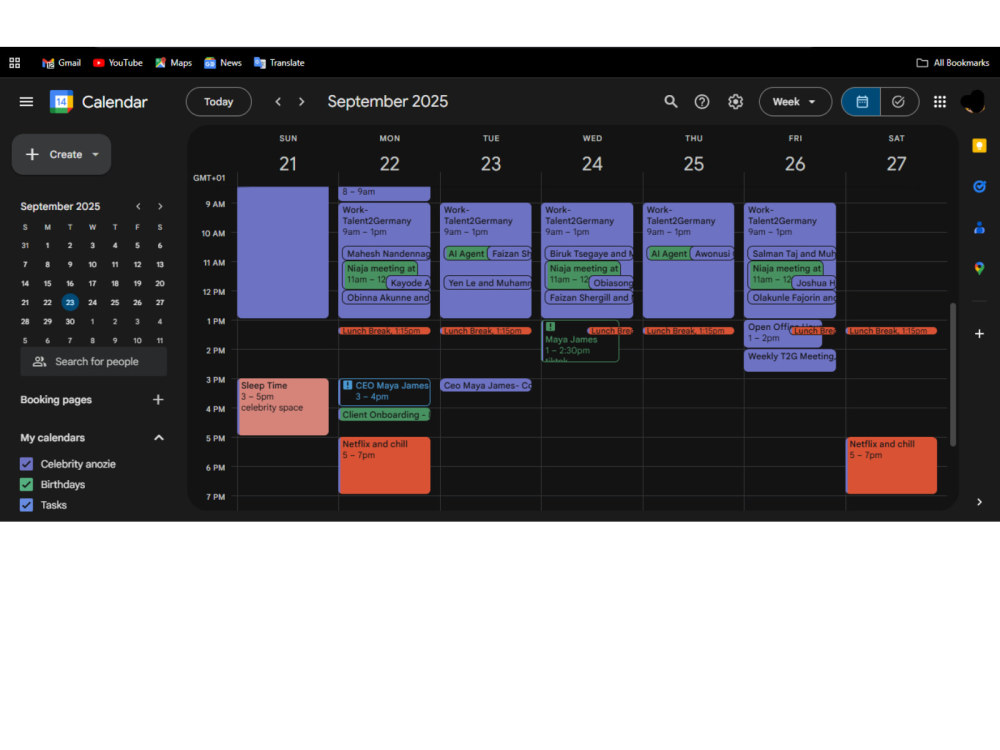Select Wednesday 24 day header
1000x750 pixels.
pos(592,164)
